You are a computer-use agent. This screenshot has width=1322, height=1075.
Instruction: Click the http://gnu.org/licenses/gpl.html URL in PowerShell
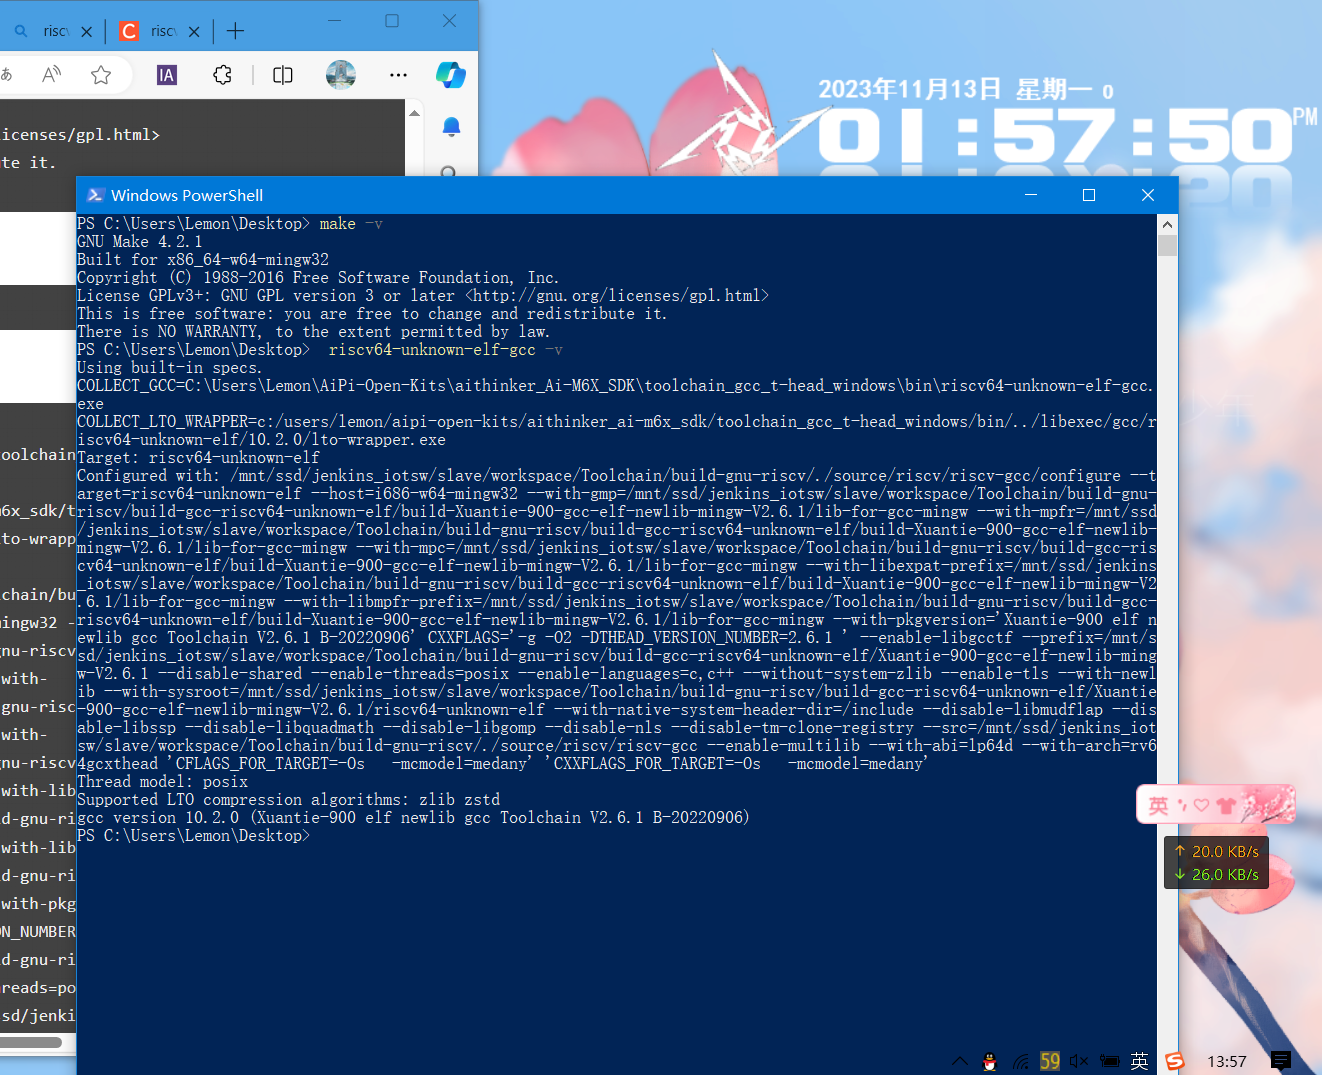pyautogui.click(x=617, y=296)
